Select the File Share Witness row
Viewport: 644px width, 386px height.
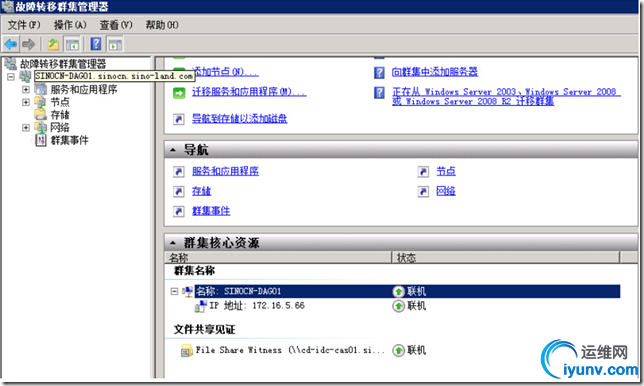pyautogui.click(x=290, y=350)
